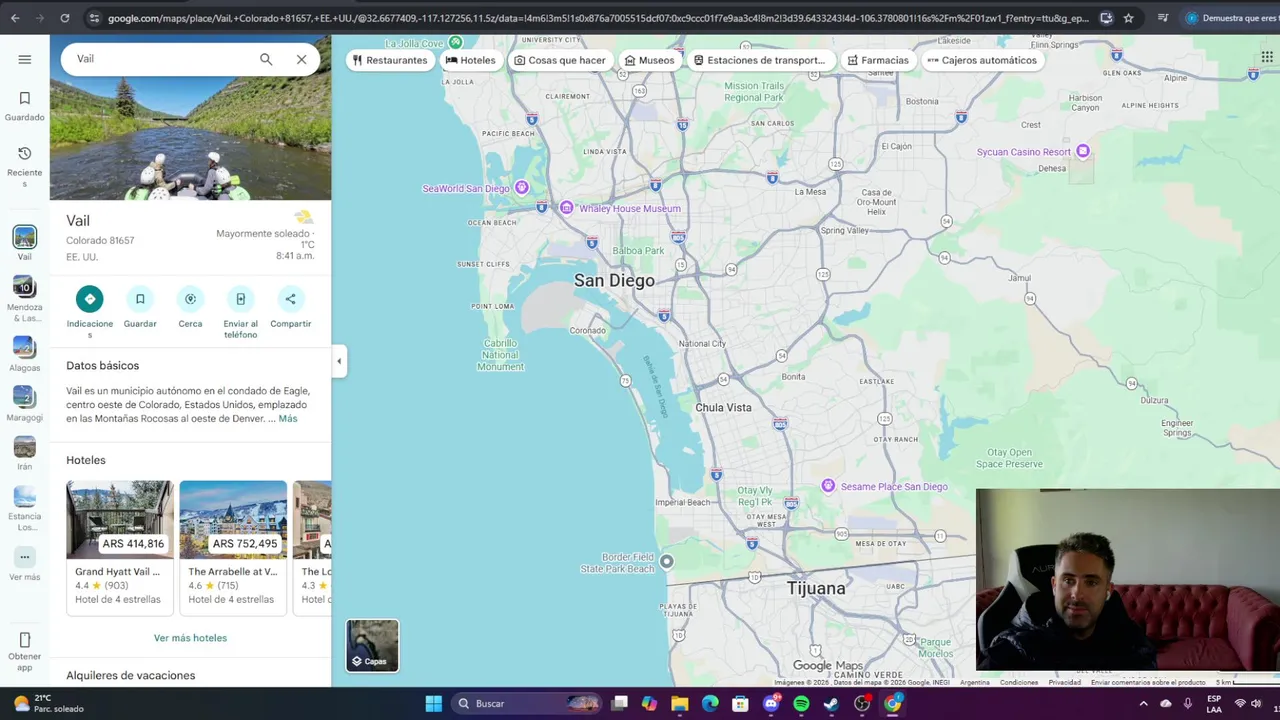Screen dimensions: 1280x720
Task: Expand description with Más link
Action: pyautogui.click(x=288, y=418)
